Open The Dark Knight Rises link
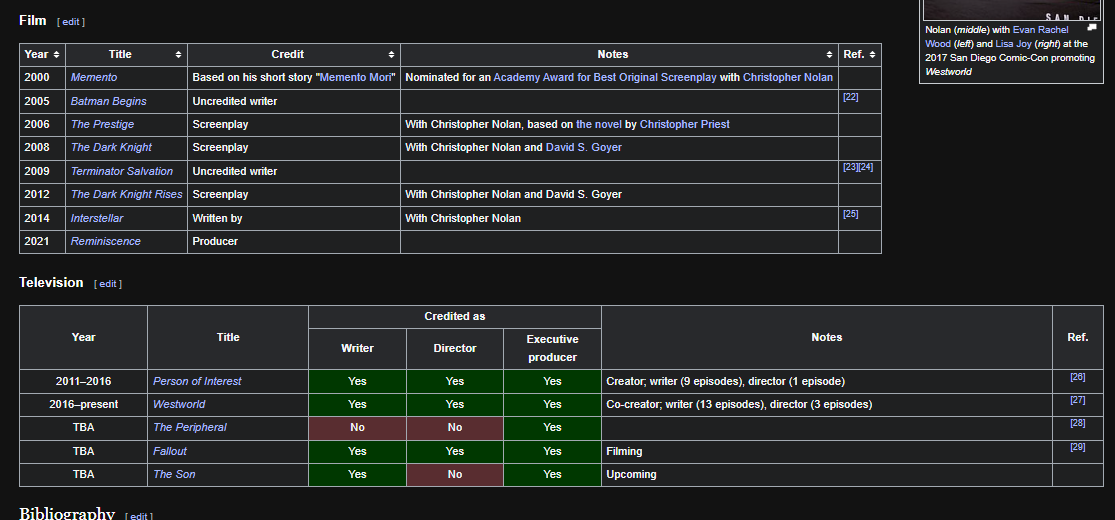 pos(127,193)
